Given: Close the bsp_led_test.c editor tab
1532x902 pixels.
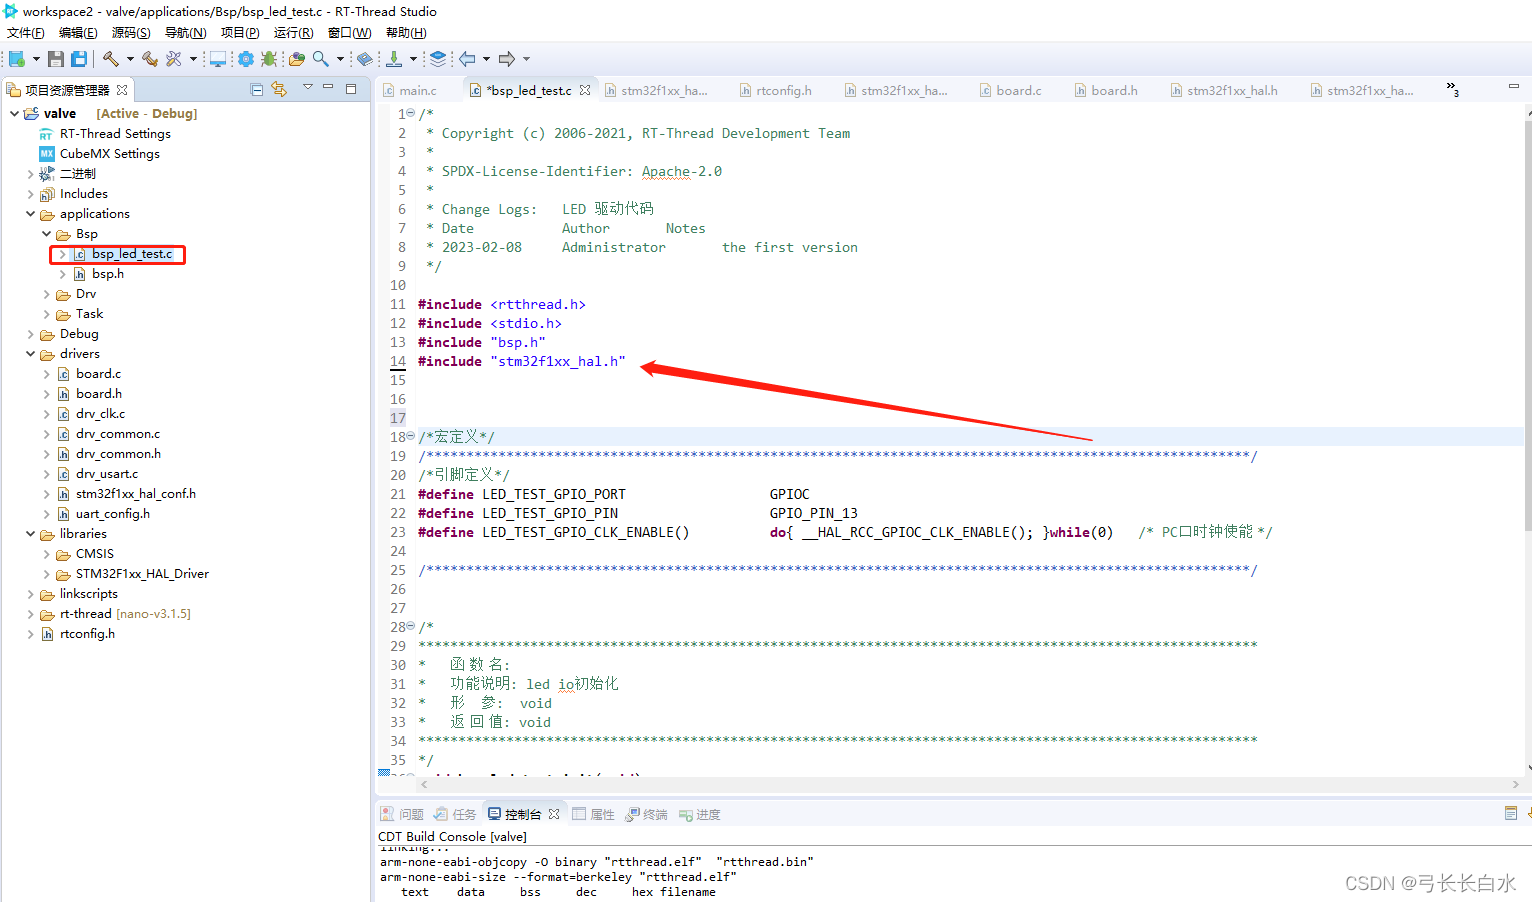Looking at the screenshot, I should click(x=585, y=90).
